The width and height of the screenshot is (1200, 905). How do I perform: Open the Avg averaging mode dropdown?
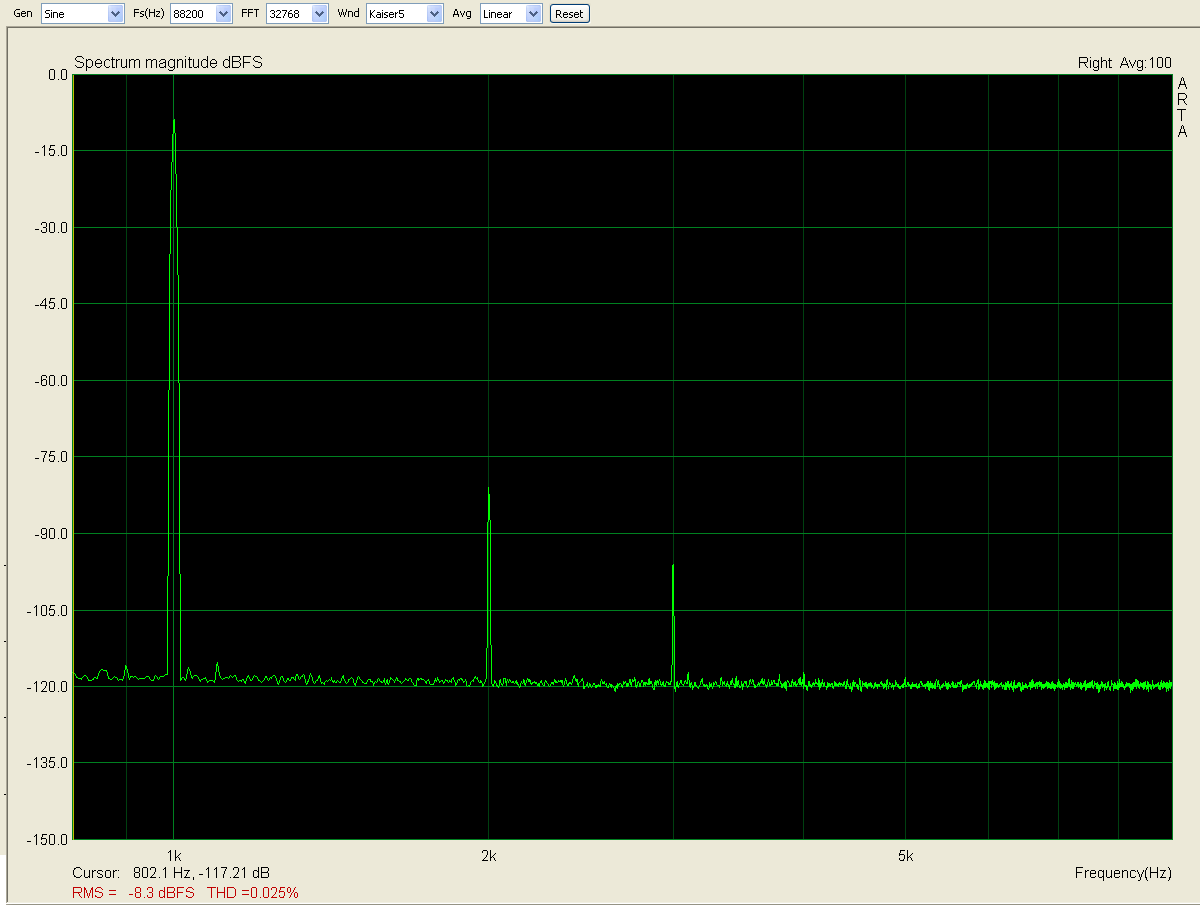[x=511, y=14]
